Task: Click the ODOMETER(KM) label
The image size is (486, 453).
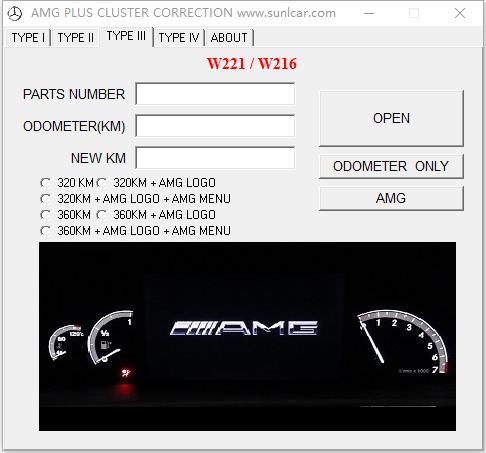Action: click(x=74, y=126)
